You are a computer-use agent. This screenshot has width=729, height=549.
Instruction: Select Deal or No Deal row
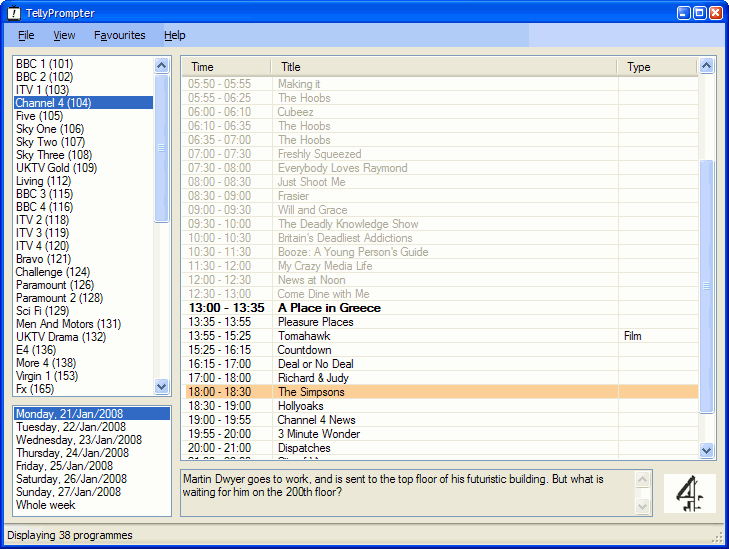pos(440,364)
